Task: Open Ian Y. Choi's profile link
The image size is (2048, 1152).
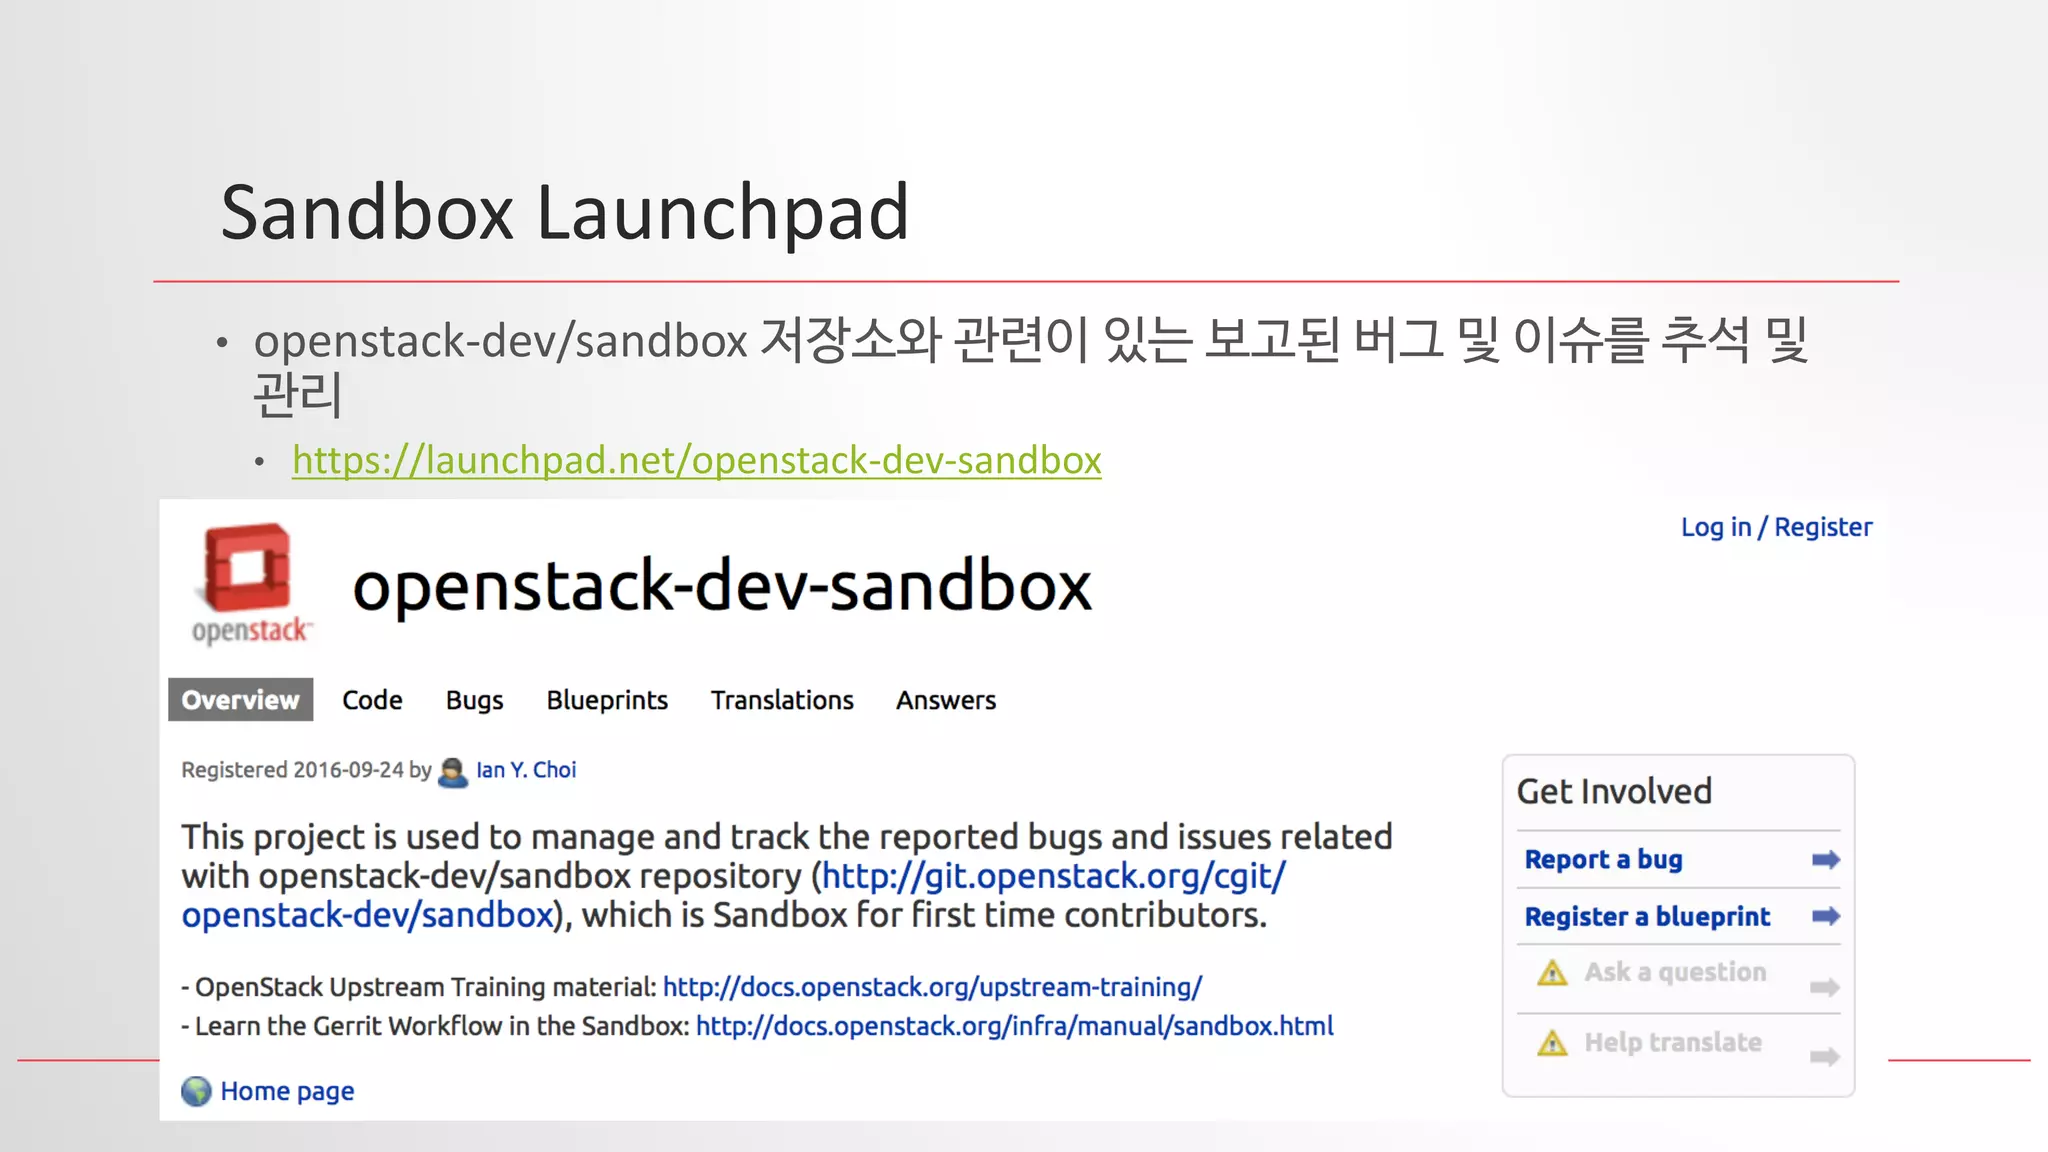Action: click(x=526, y=770)
